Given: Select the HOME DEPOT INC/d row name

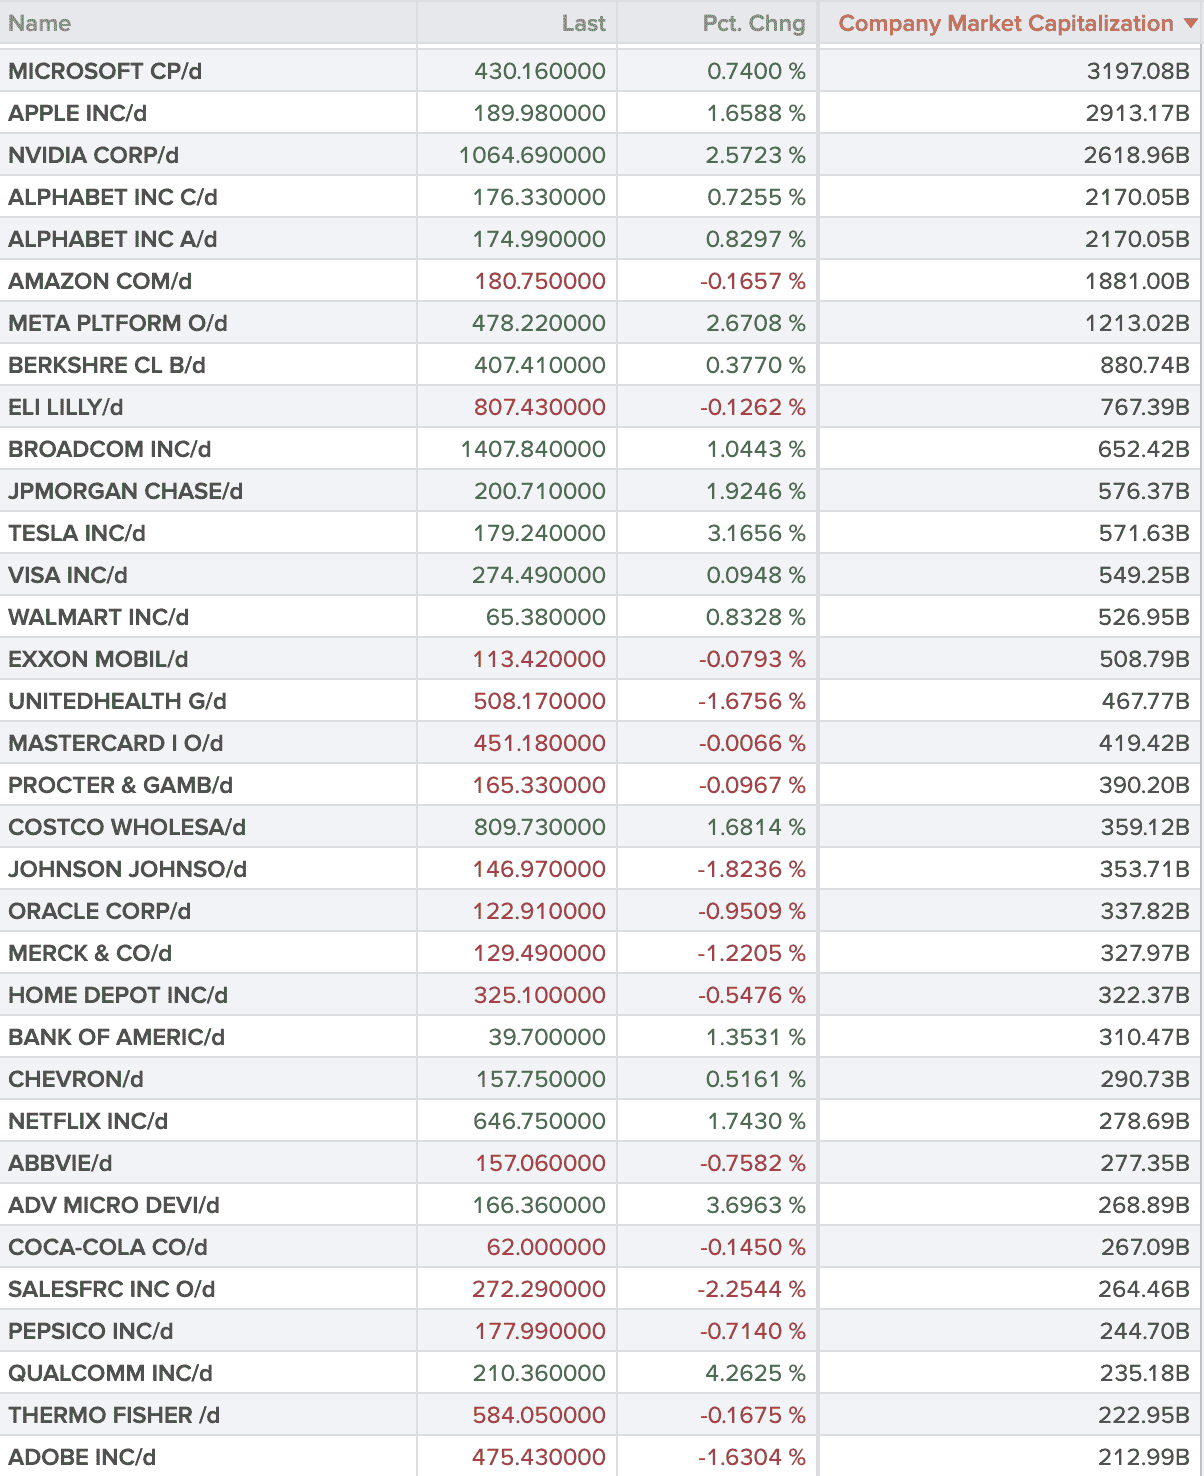Looking at the screenshot, I should click(118, 995).
